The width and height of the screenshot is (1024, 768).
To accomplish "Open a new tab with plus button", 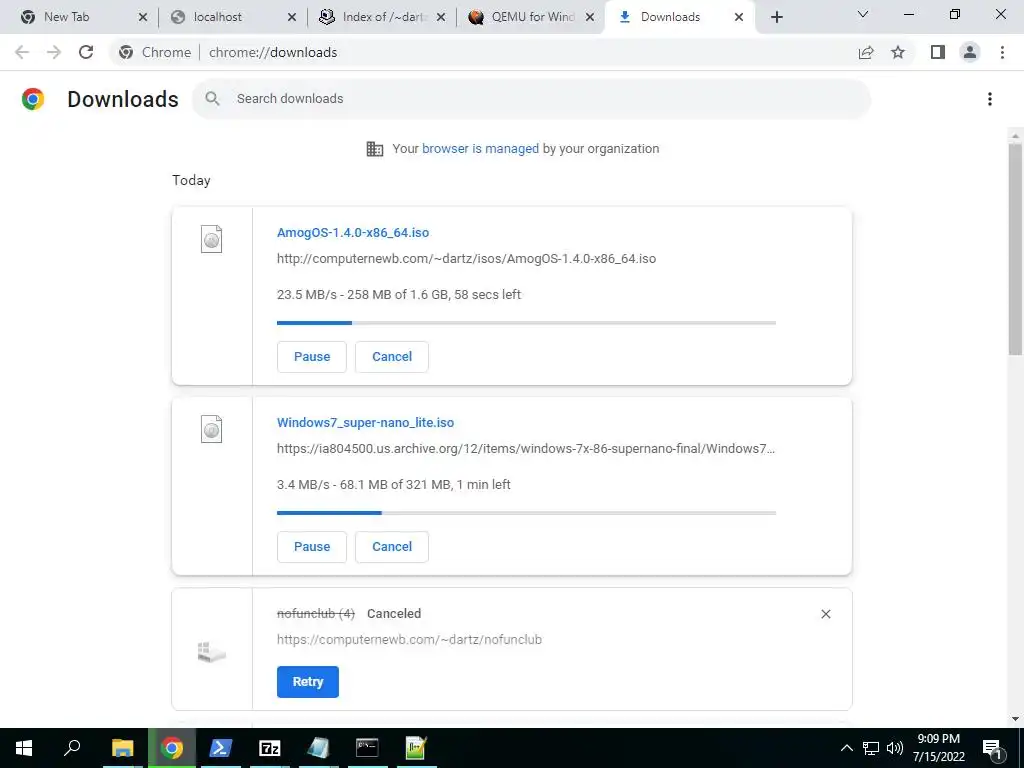I will click(776, 17).
